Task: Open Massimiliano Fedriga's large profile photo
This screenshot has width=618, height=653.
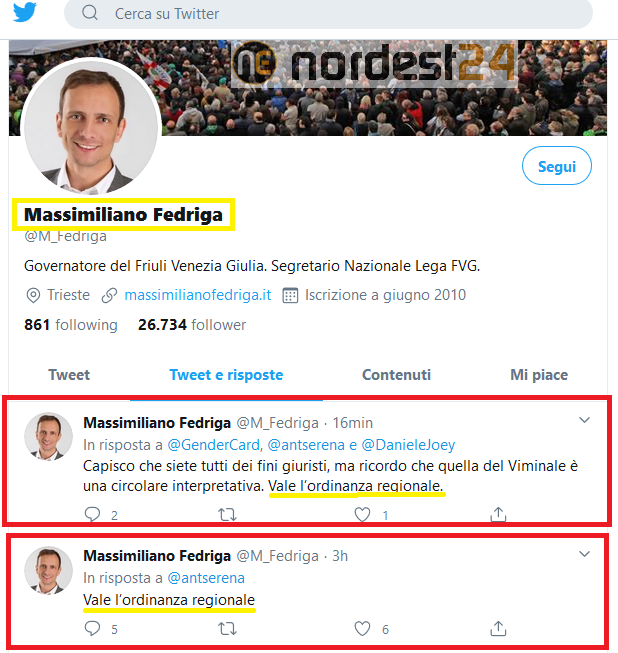Action: pyautogui.click(x=90, y=127)
